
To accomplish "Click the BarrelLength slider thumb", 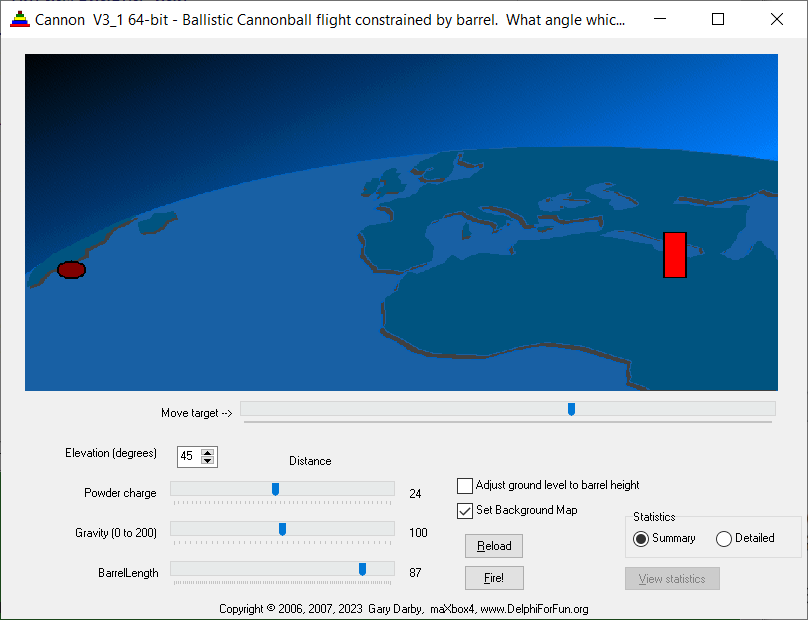I will 362,569.
